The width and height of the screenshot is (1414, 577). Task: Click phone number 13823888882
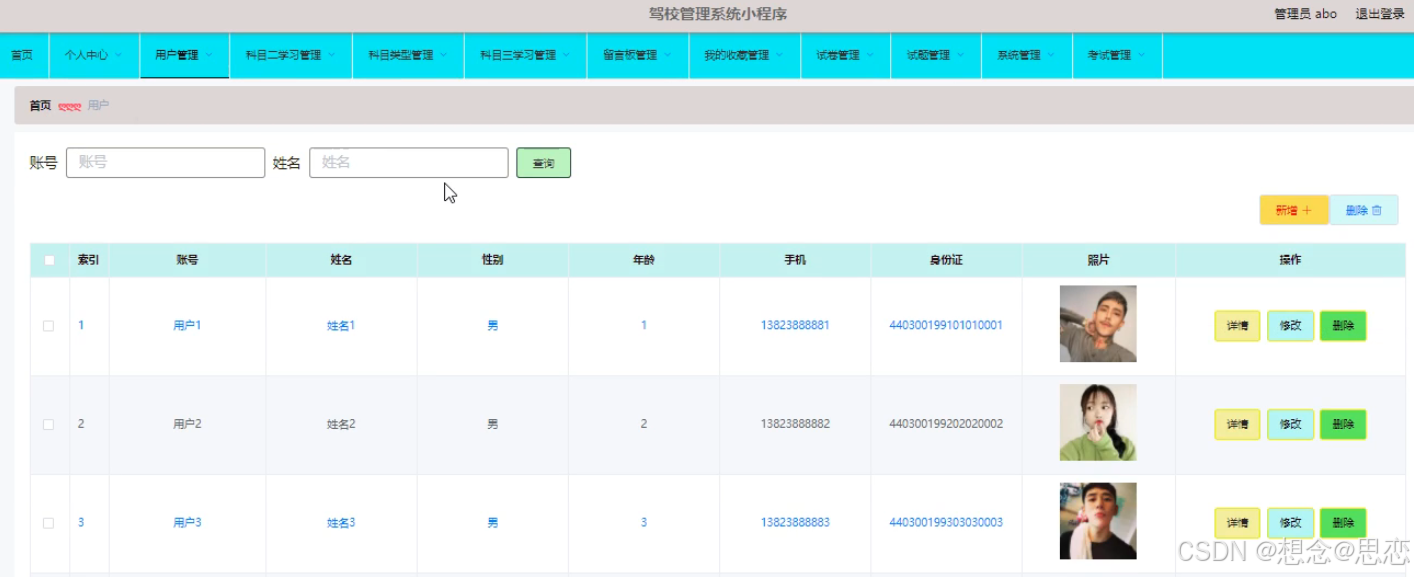point(795,424)
